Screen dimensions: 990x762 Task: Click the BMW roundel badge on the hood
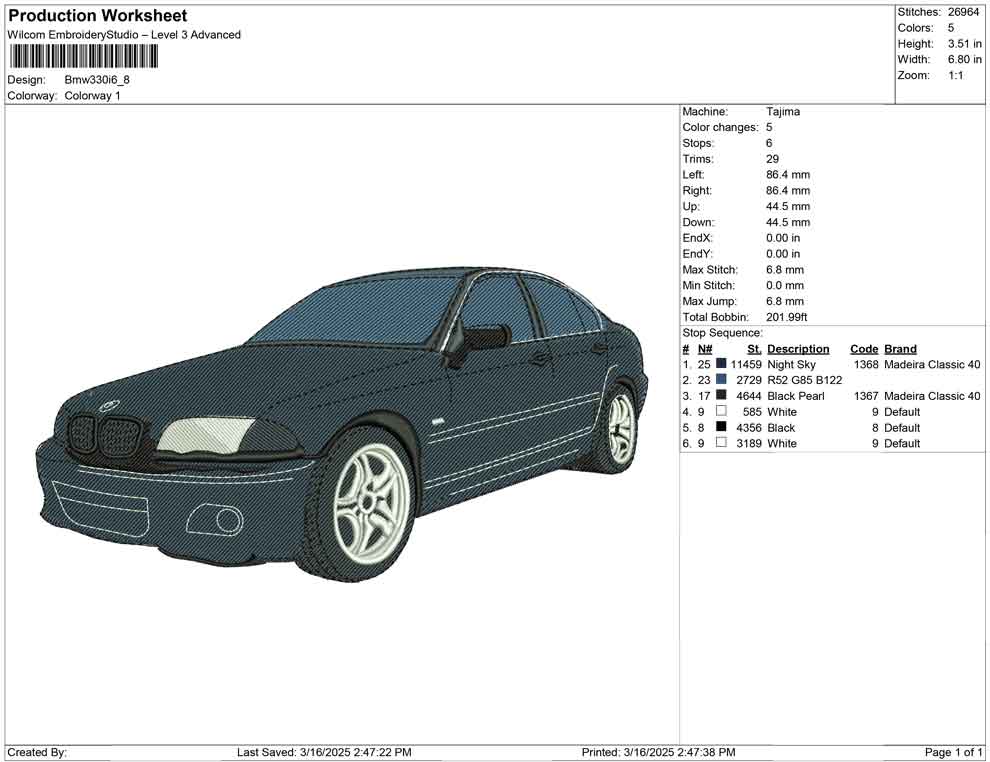point(108,405)
